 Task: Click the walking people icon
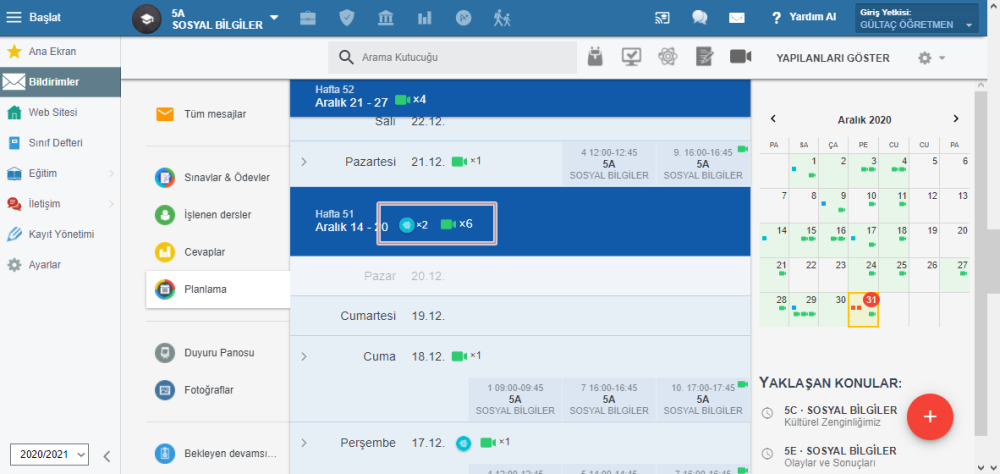coord(502,18)
